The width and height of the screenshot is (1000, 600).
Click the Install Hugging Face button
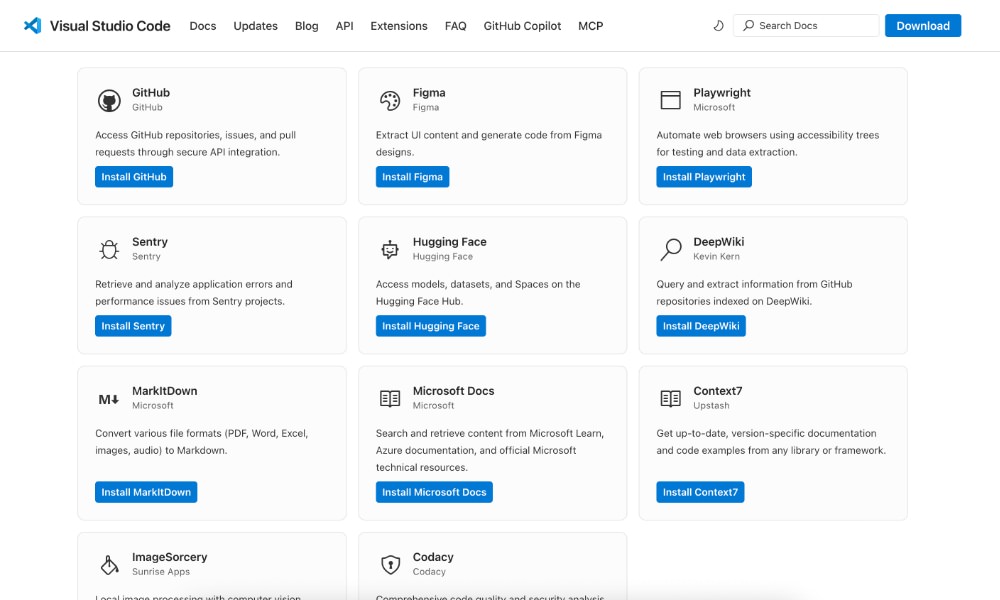[x=431, y=325]
